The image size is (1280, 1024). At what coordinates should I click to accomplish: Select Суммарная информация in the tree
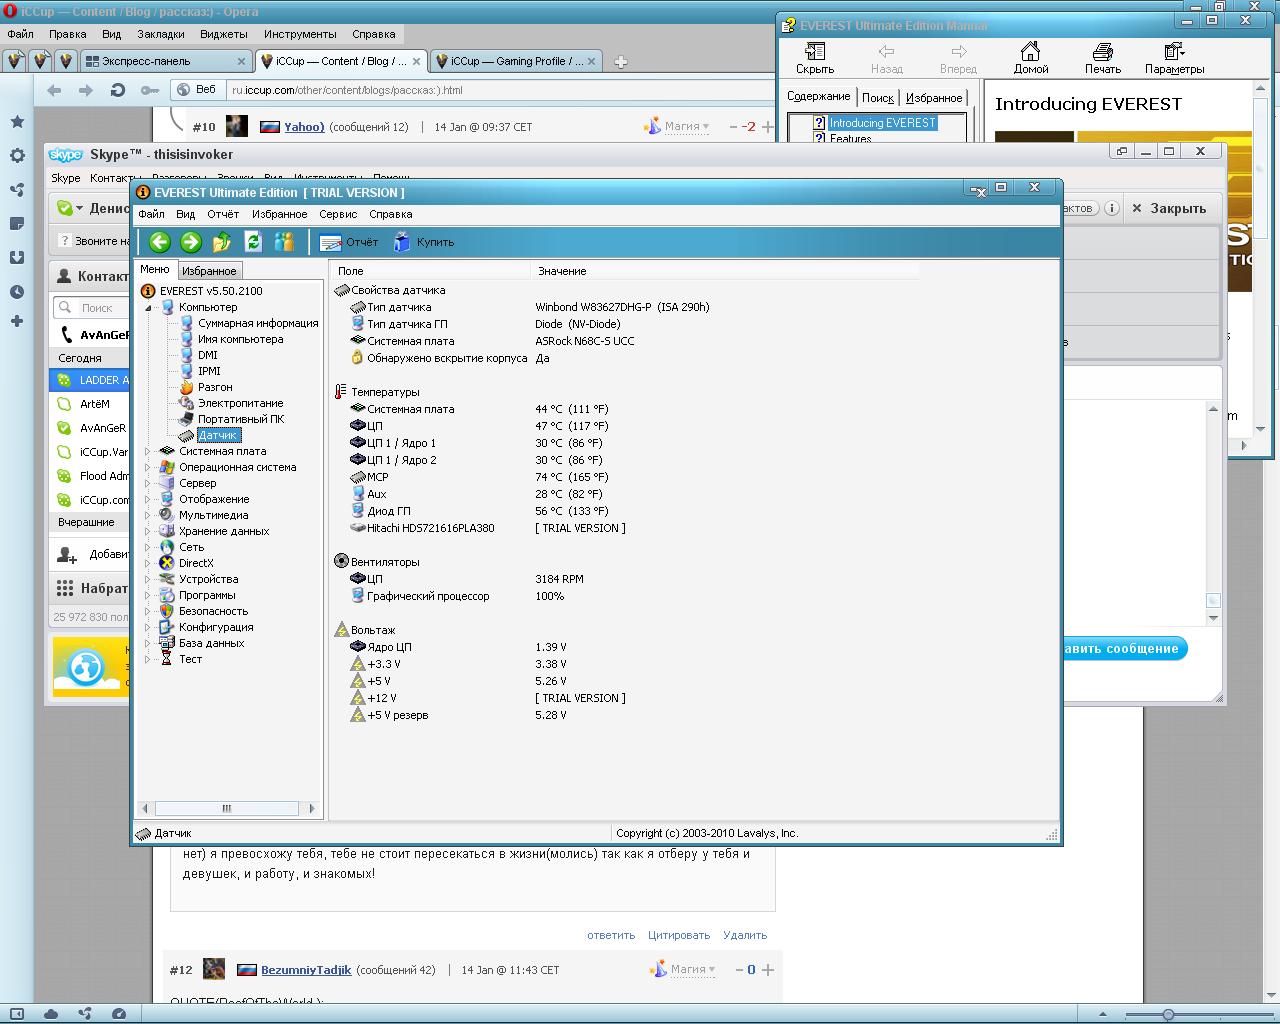(x=258, y=323)
